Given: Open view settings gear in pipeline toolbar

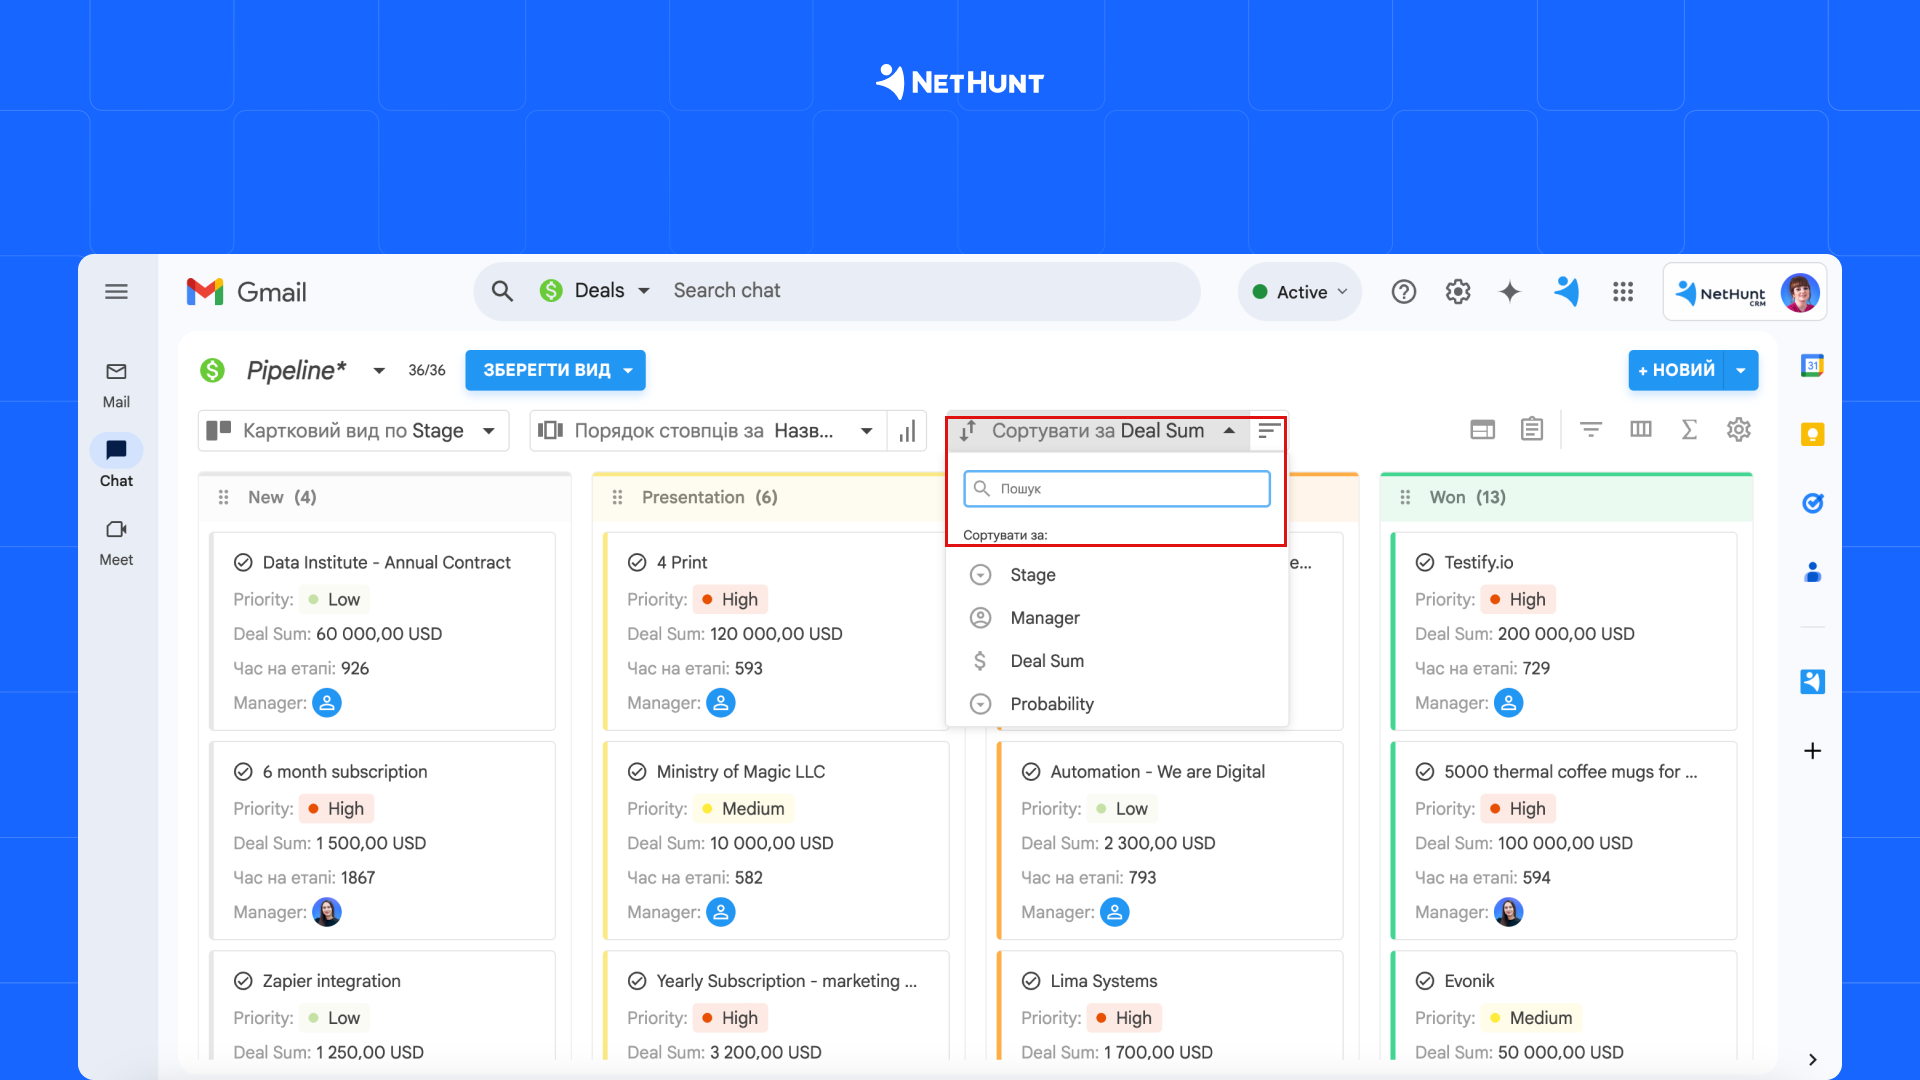Looking at the screenshot, I should (1739, 430).
